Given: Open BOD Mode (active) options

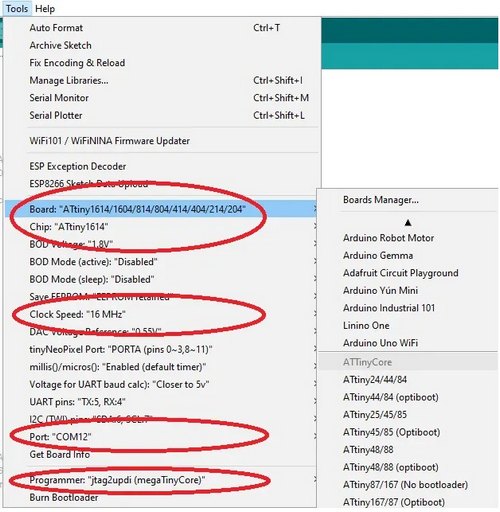Looking at the screenshot, I should (x=162, y=262).
